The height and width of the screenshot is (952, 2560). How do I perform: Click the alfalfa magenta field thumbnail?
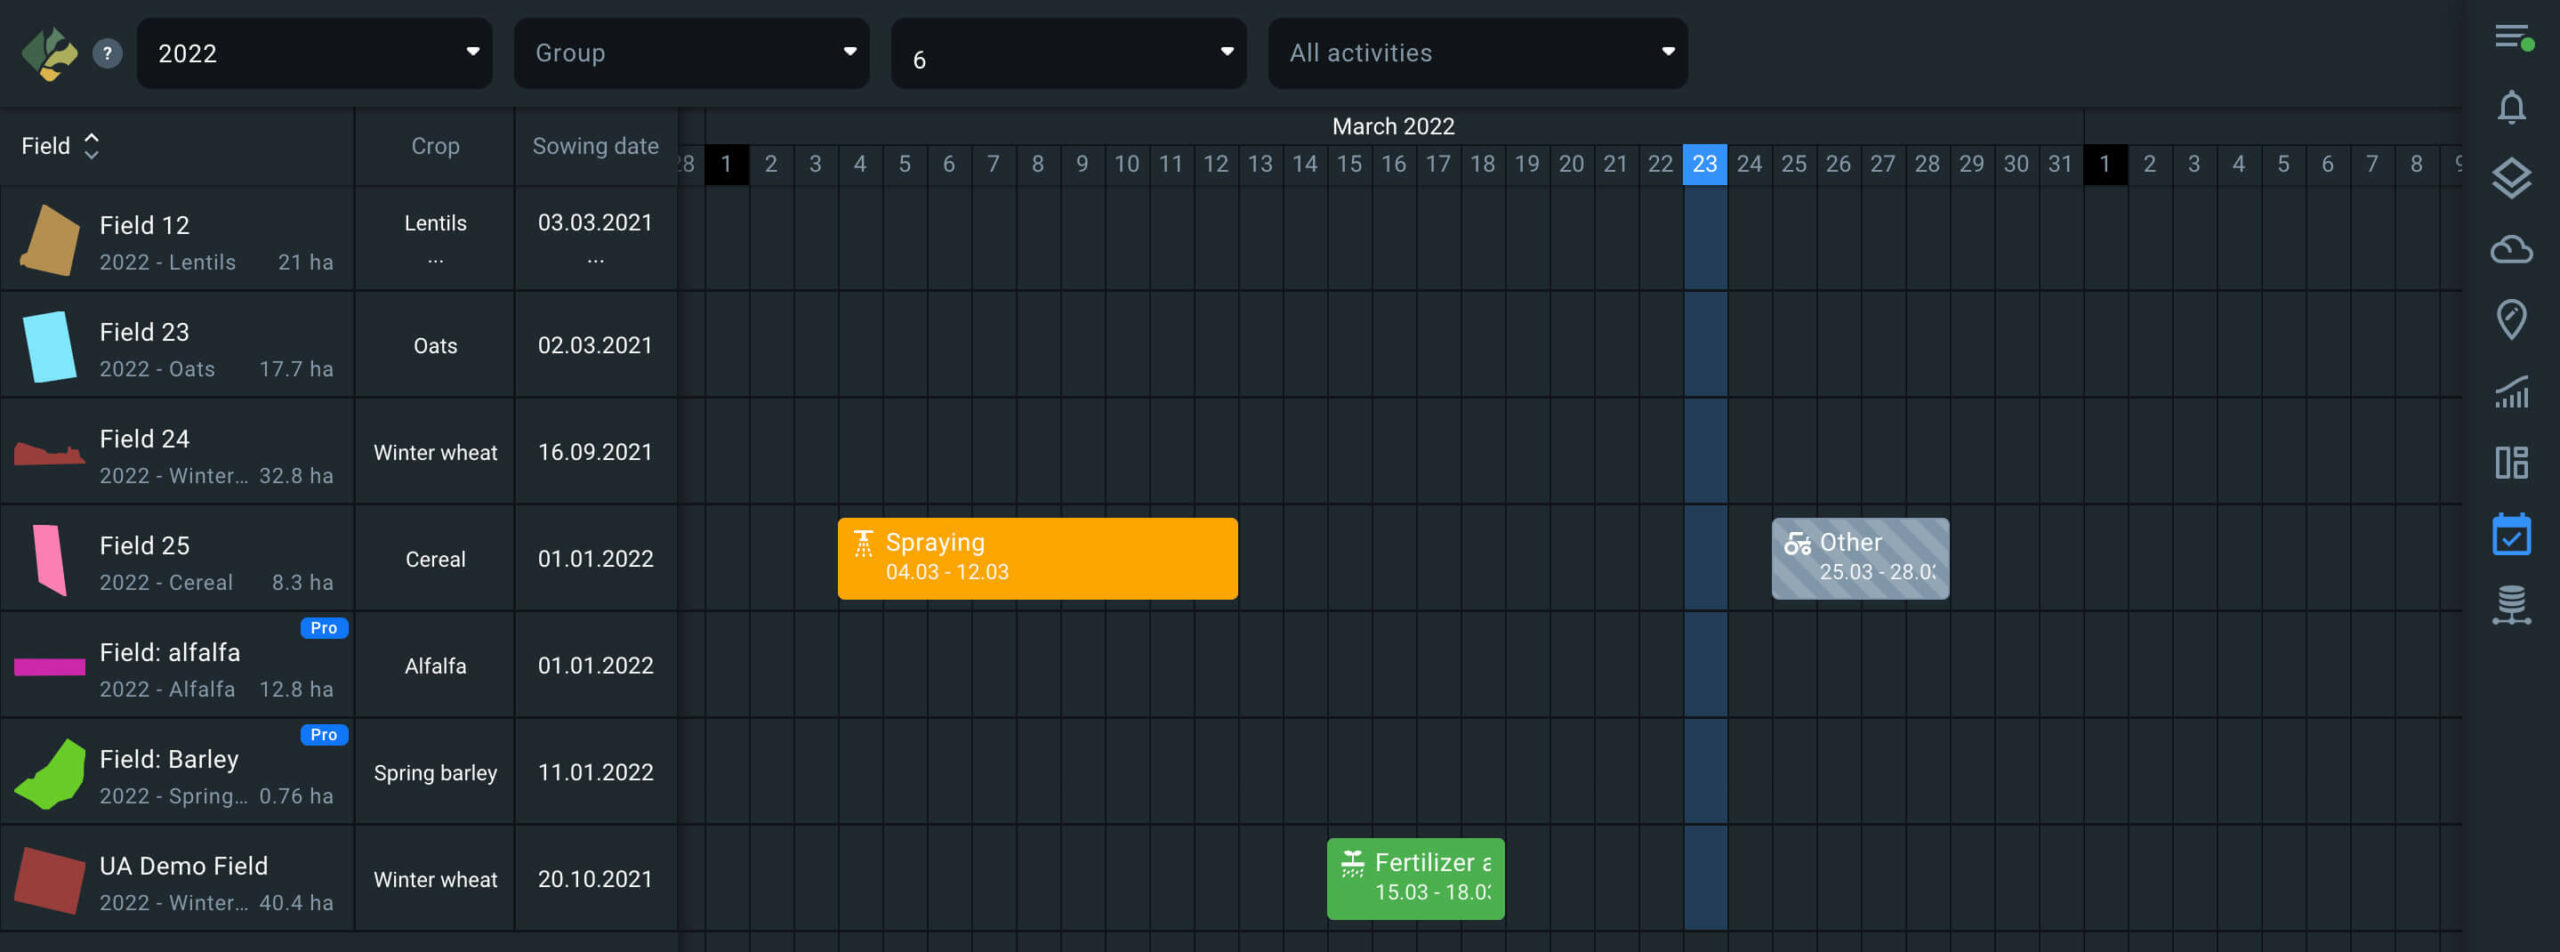pos(49,667)
